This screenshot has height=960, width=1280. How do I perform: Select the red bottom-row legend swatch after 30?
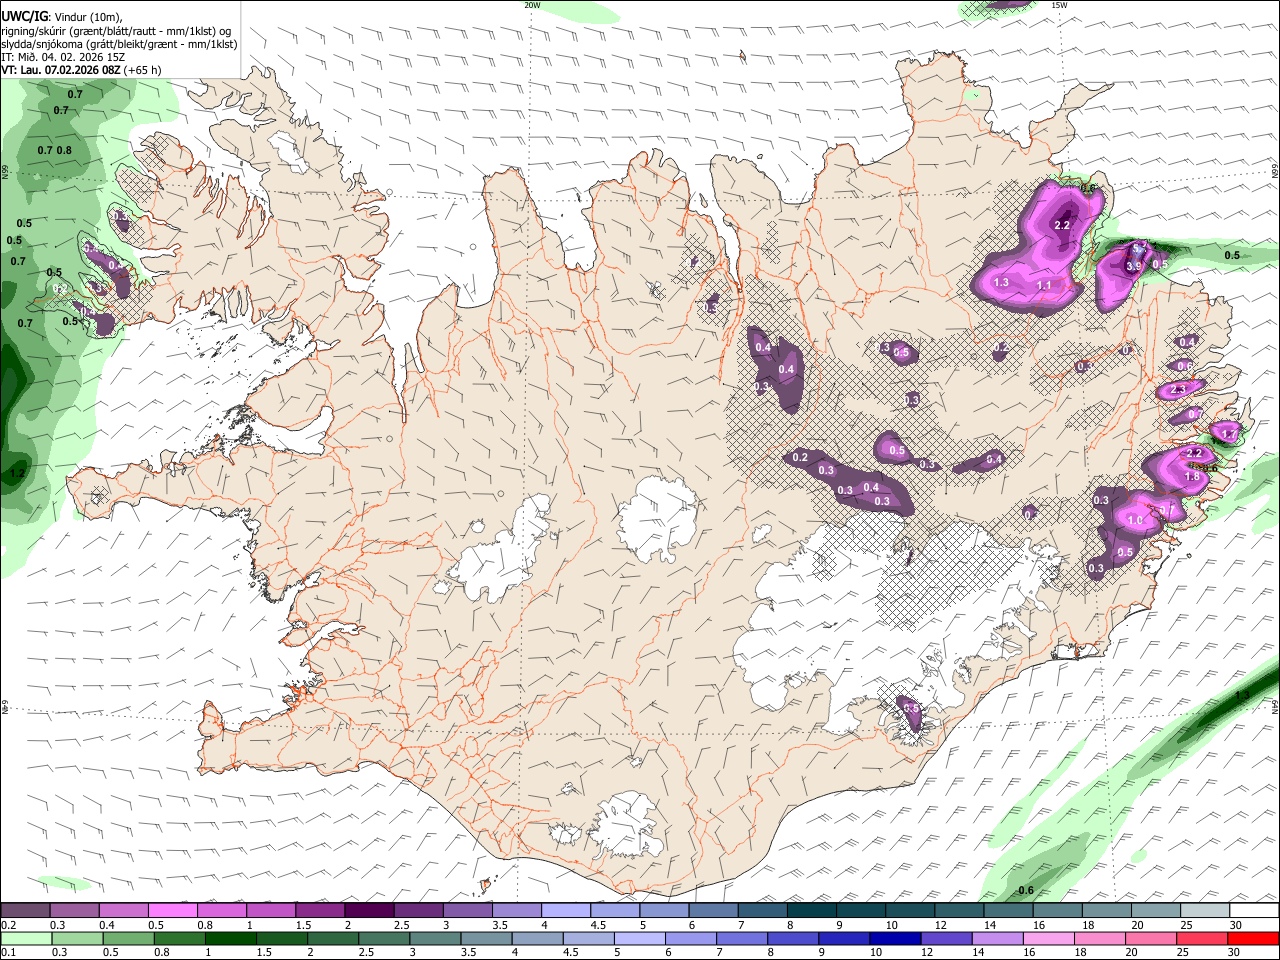(1252, 939)
